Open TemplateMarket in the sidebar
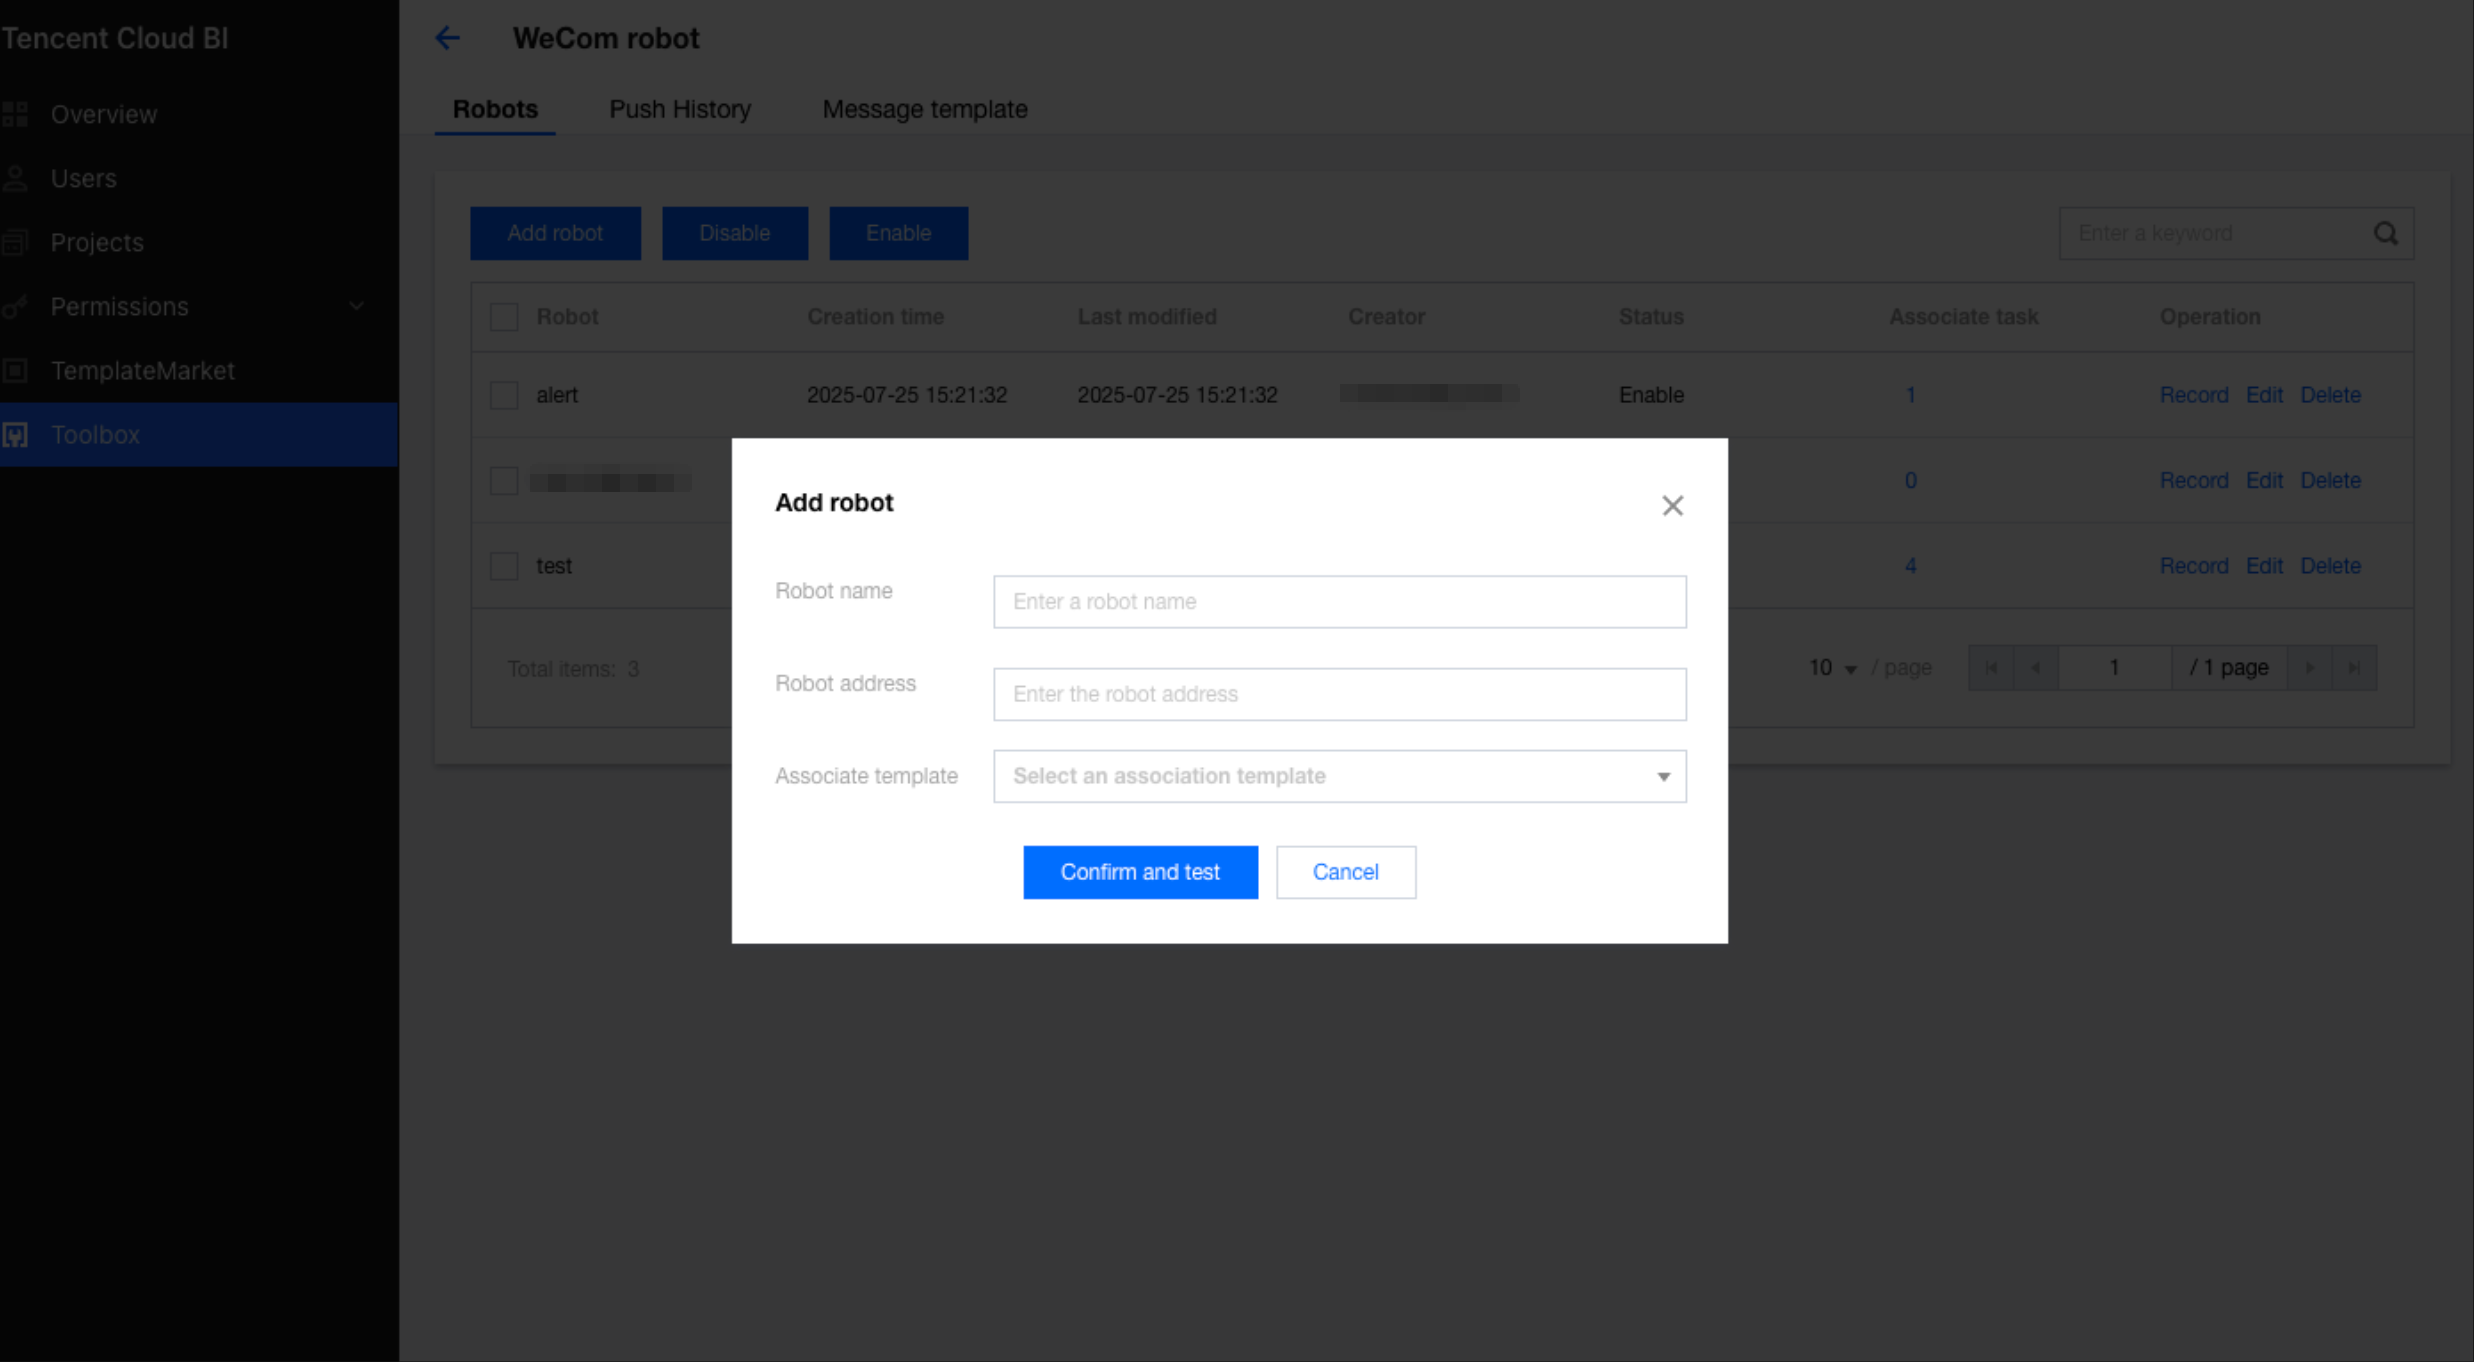 pos(142,370)
